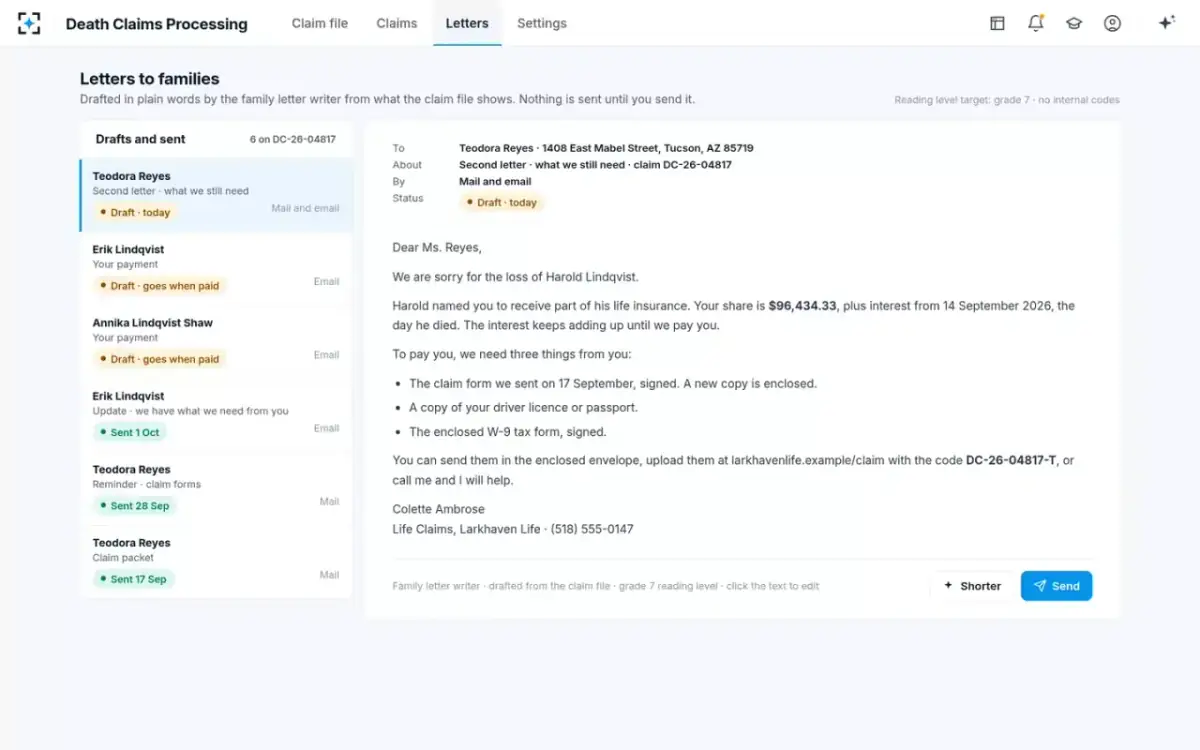Click the greeting line Dear Ms. Reyes
This screenshot has height=750, width=1200.
[437, 248]
